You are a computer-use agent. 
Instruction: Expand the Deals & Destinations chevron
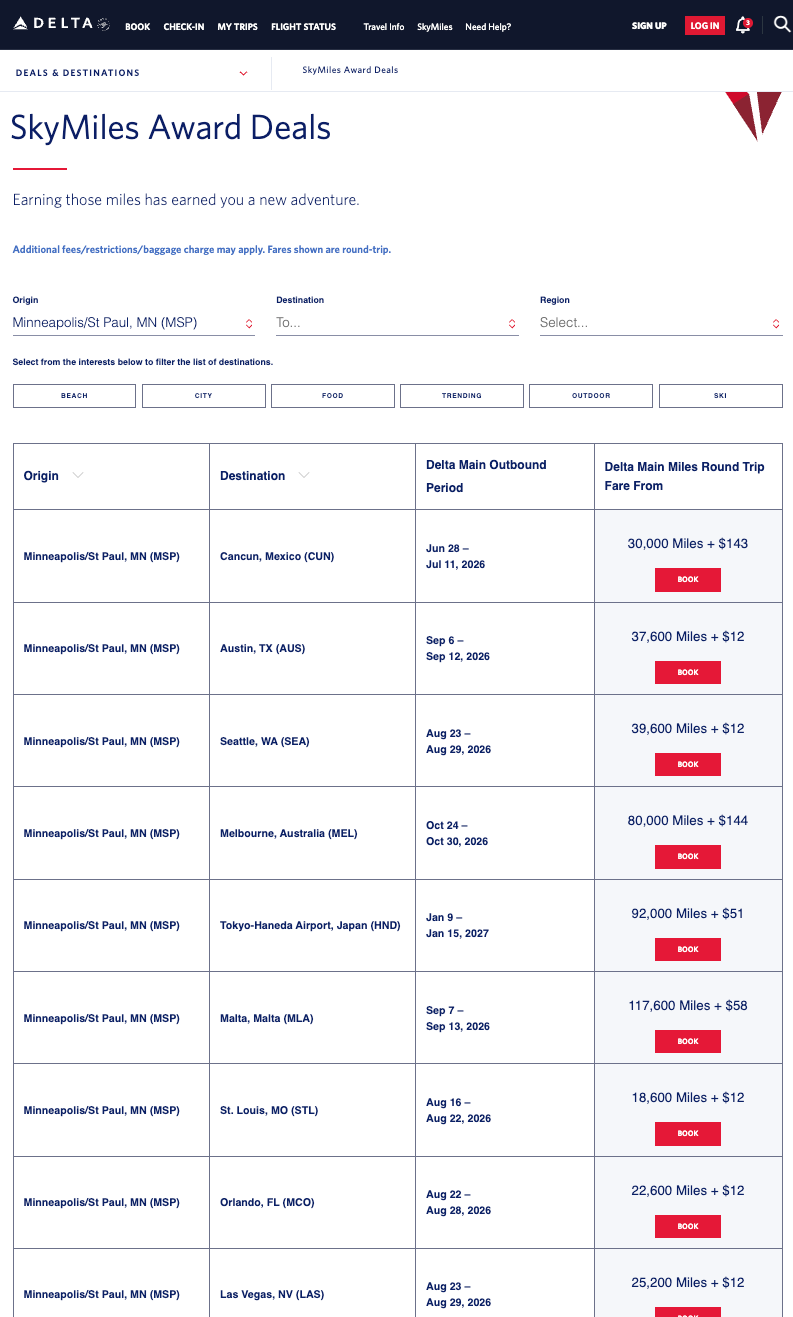tap(243, 73)
